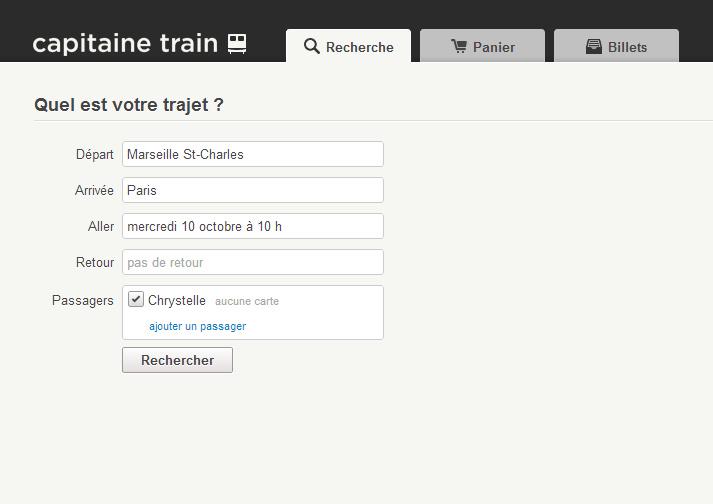Focus the Départ field with Marseille St-Charles

[x=253, y=154]
